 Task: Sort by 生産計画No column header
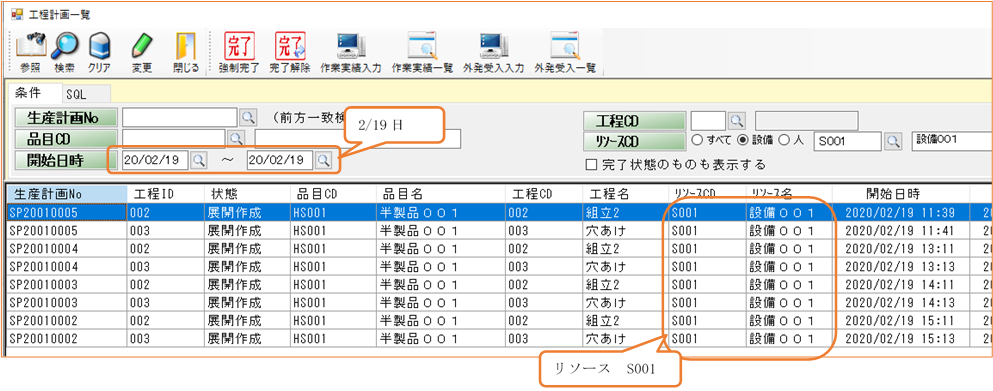coord(66,193)
